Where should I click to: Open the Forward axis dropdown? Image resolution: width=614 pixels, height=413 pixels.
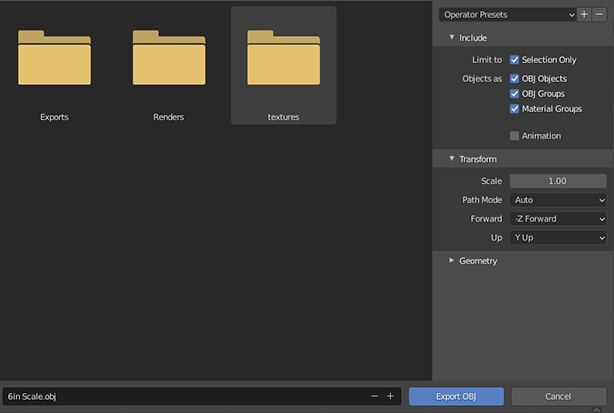(558, 218)
